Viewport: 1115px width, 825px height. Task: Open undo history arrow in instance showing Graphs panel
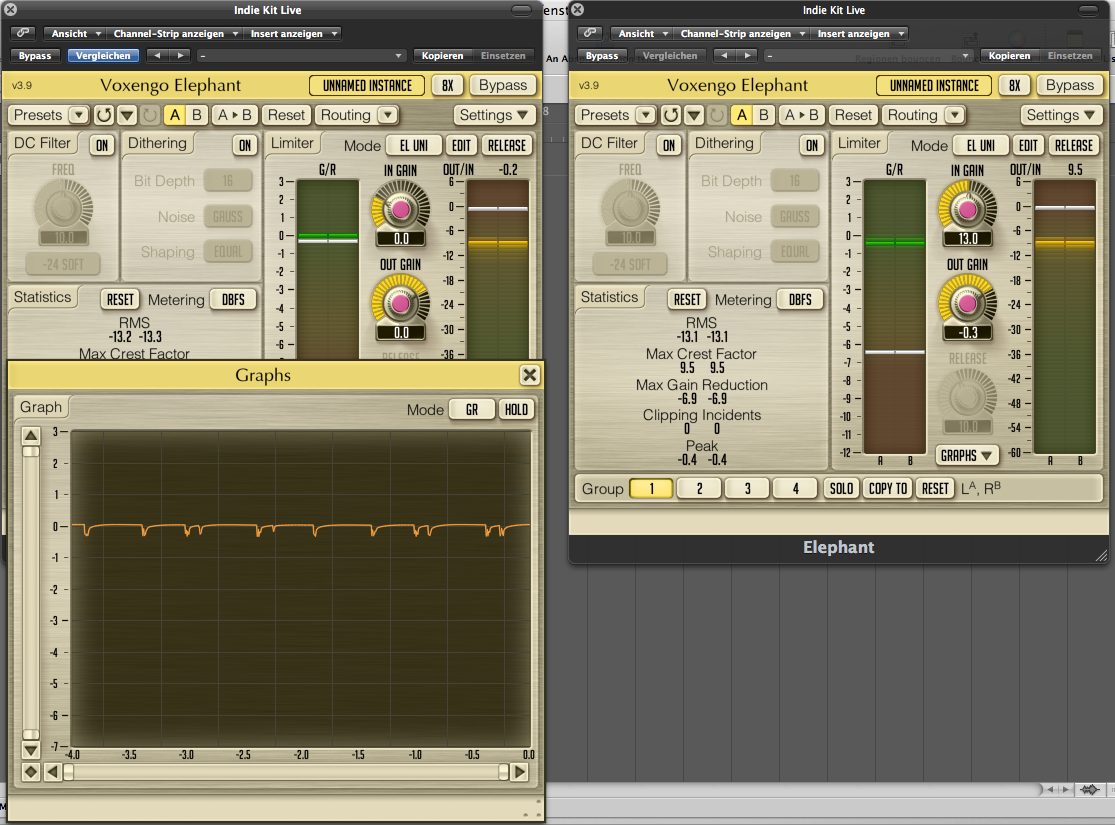[x=127, y=115]
